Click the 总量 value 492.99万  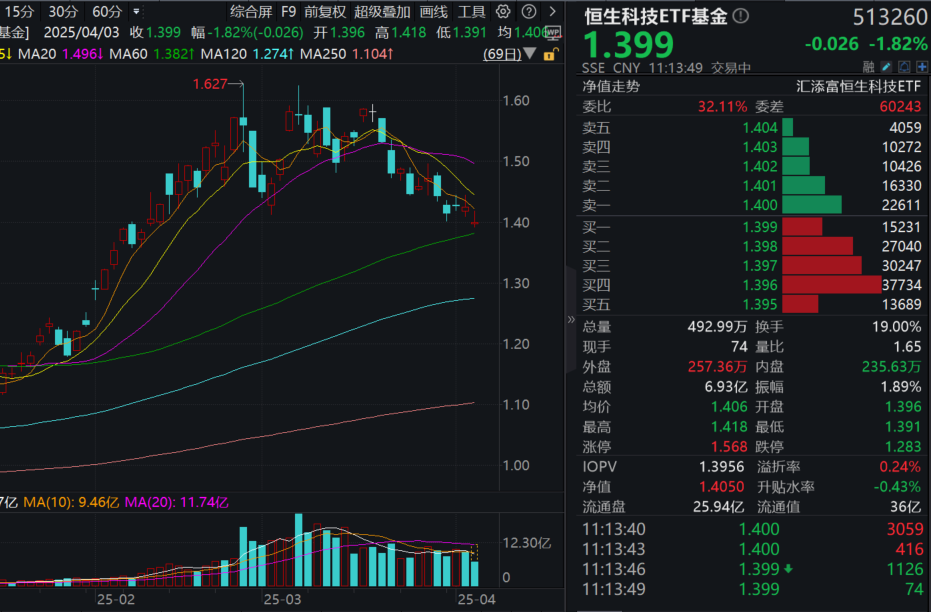coord(717,327)
